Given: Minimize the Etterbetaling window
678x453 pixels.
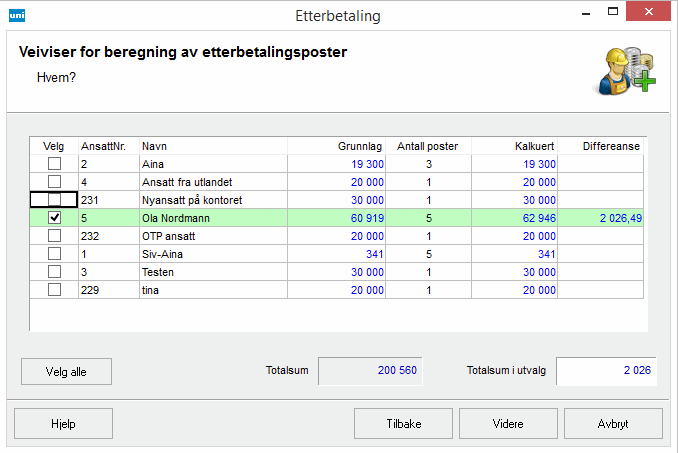Looking at the screenshot, I should 586,14.
